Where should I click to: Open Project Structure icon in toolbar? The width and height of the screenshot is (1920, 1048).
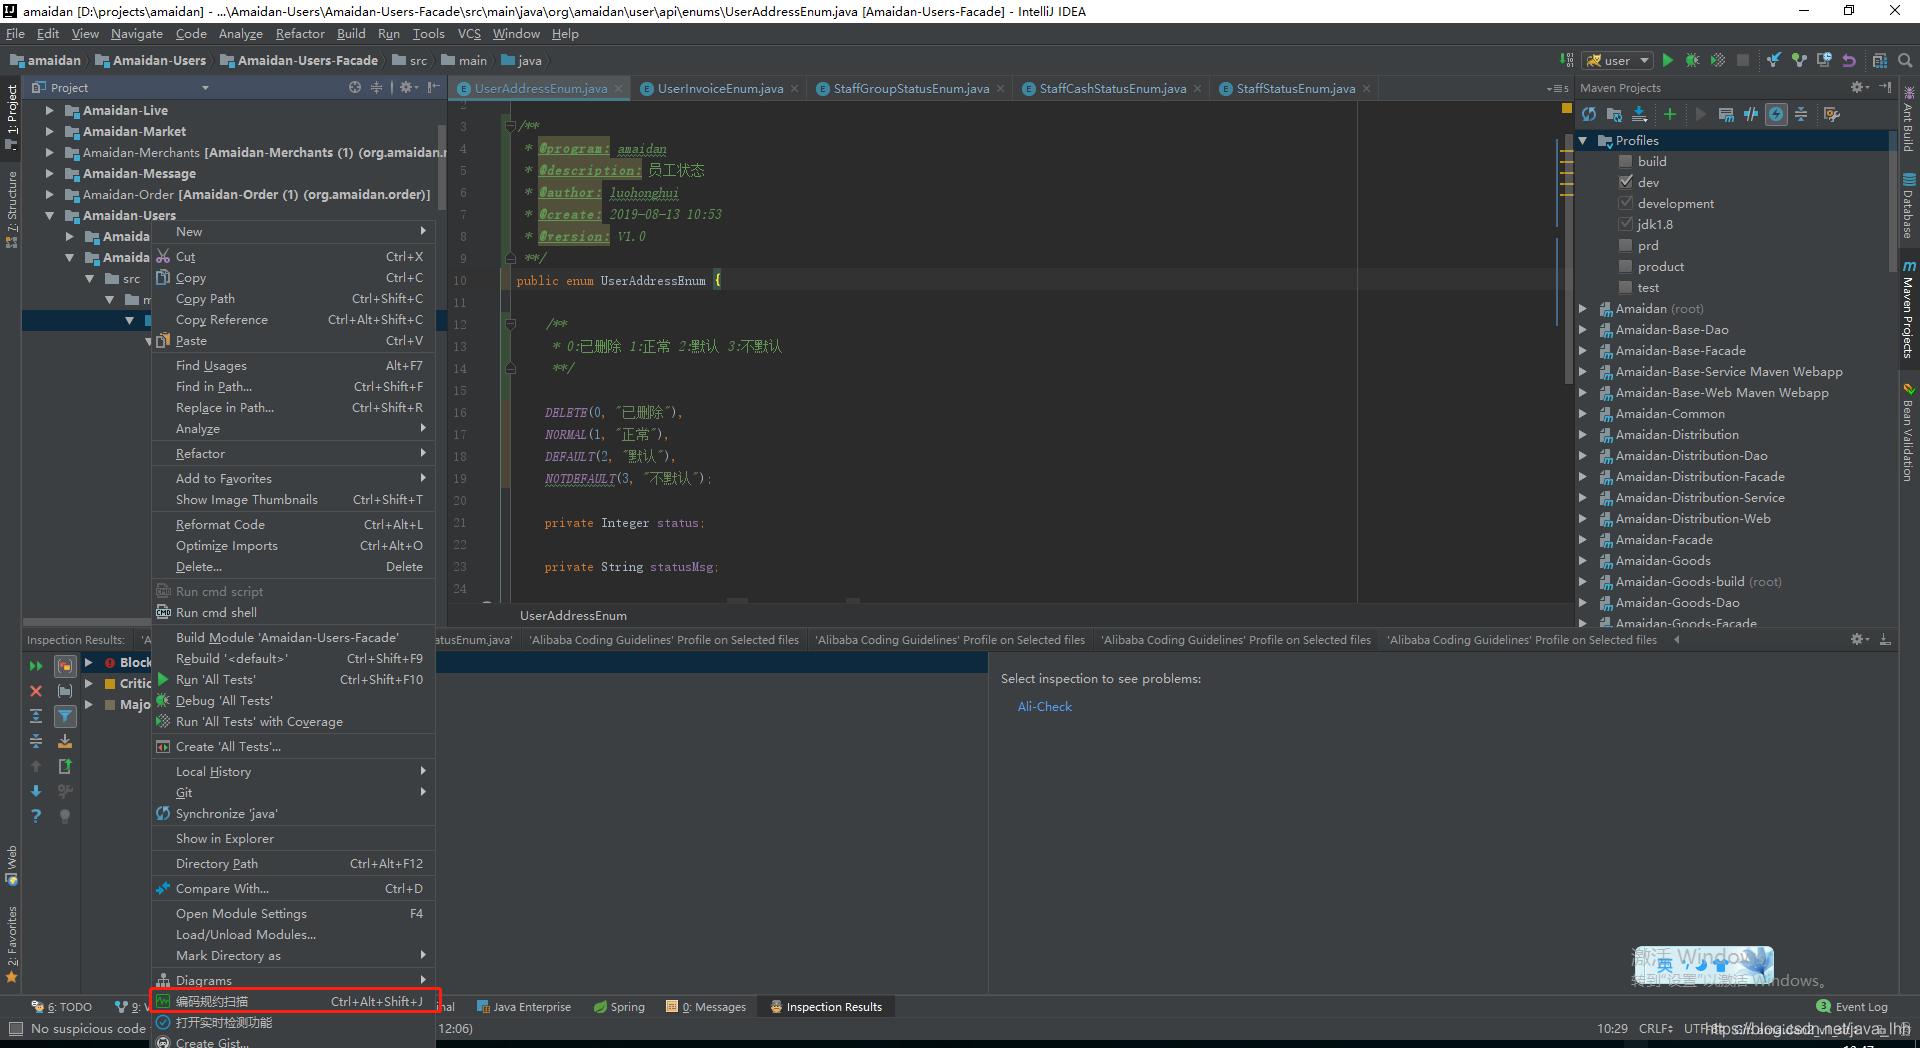(x=1880, y=60)
